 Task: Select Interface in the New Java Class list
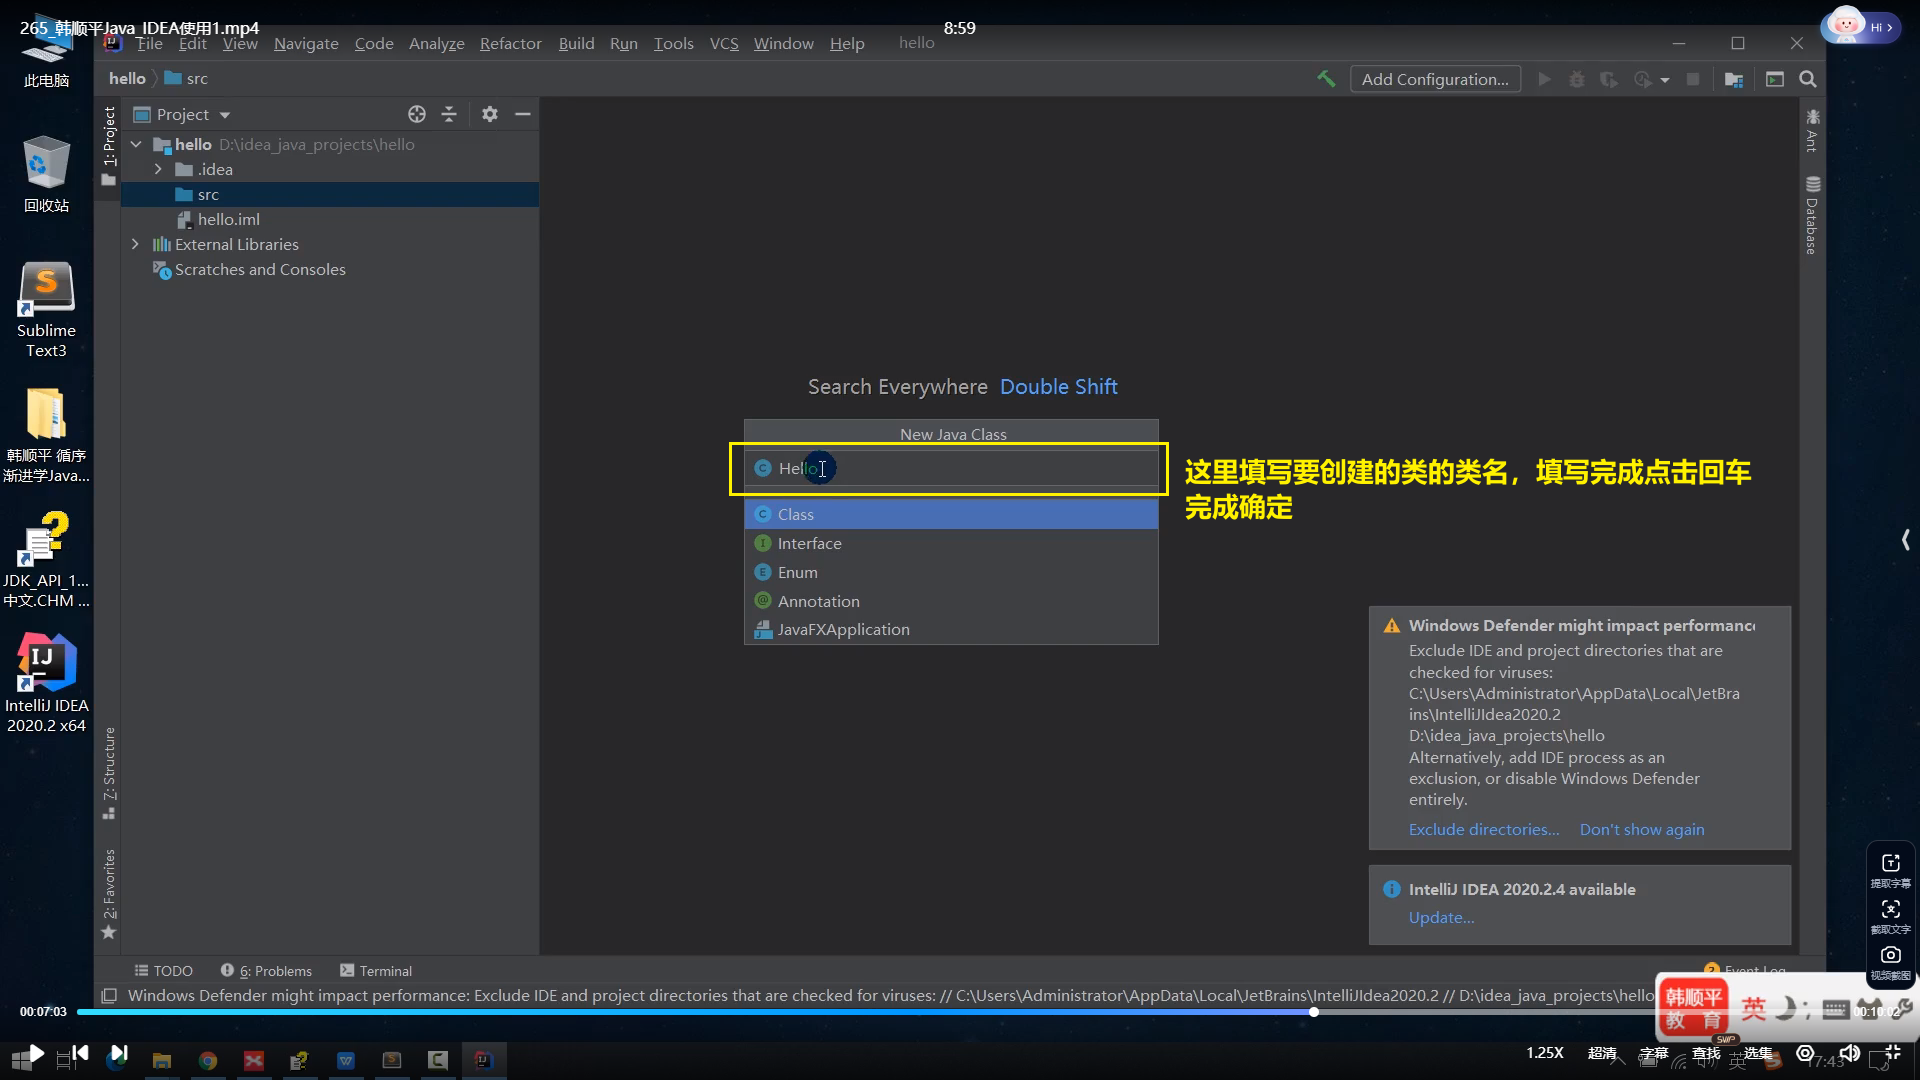pos(809,543)
